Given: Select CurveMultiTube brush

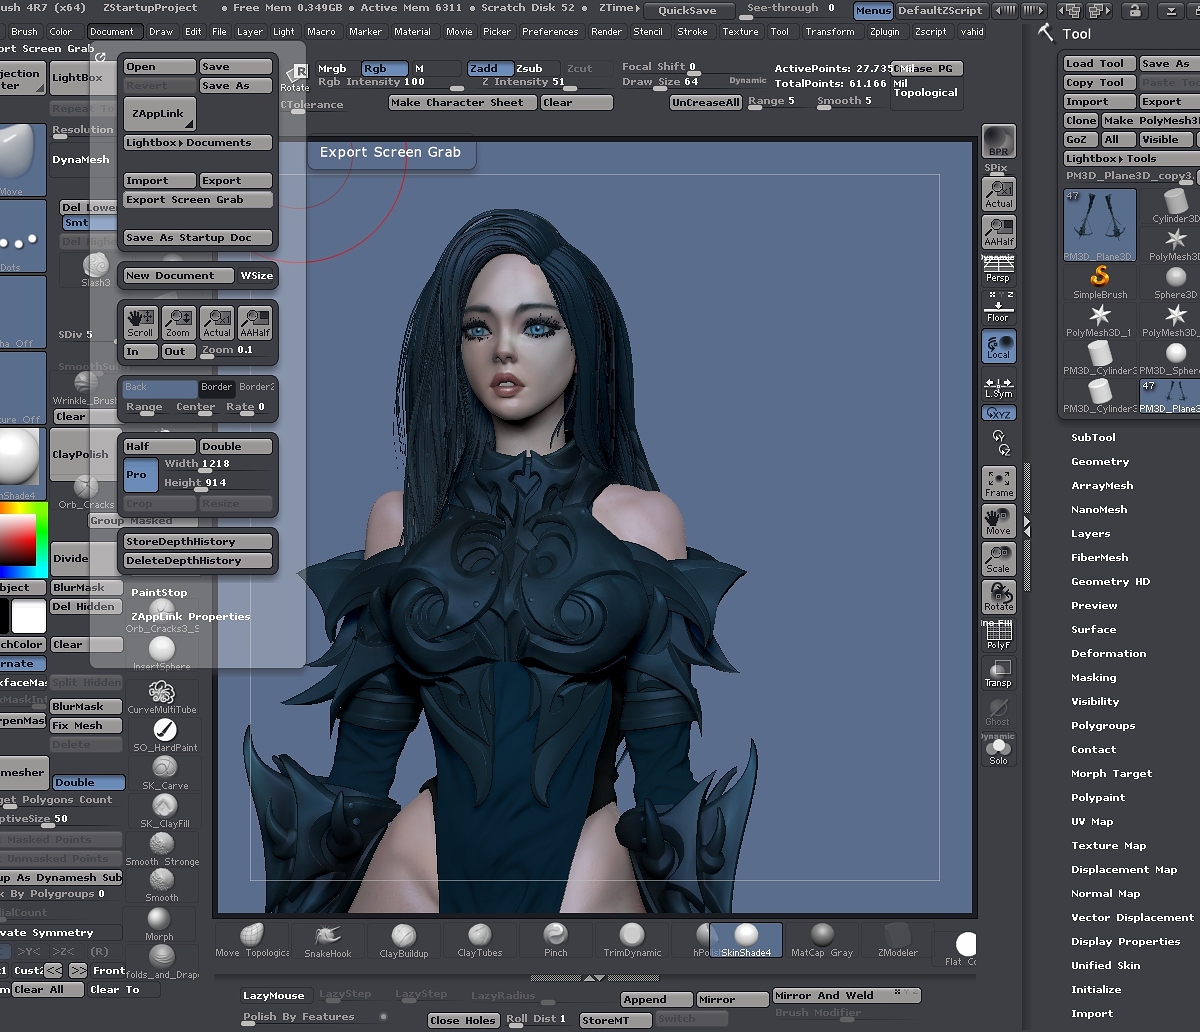Looking at the screenshot, I should coord(162,698).
